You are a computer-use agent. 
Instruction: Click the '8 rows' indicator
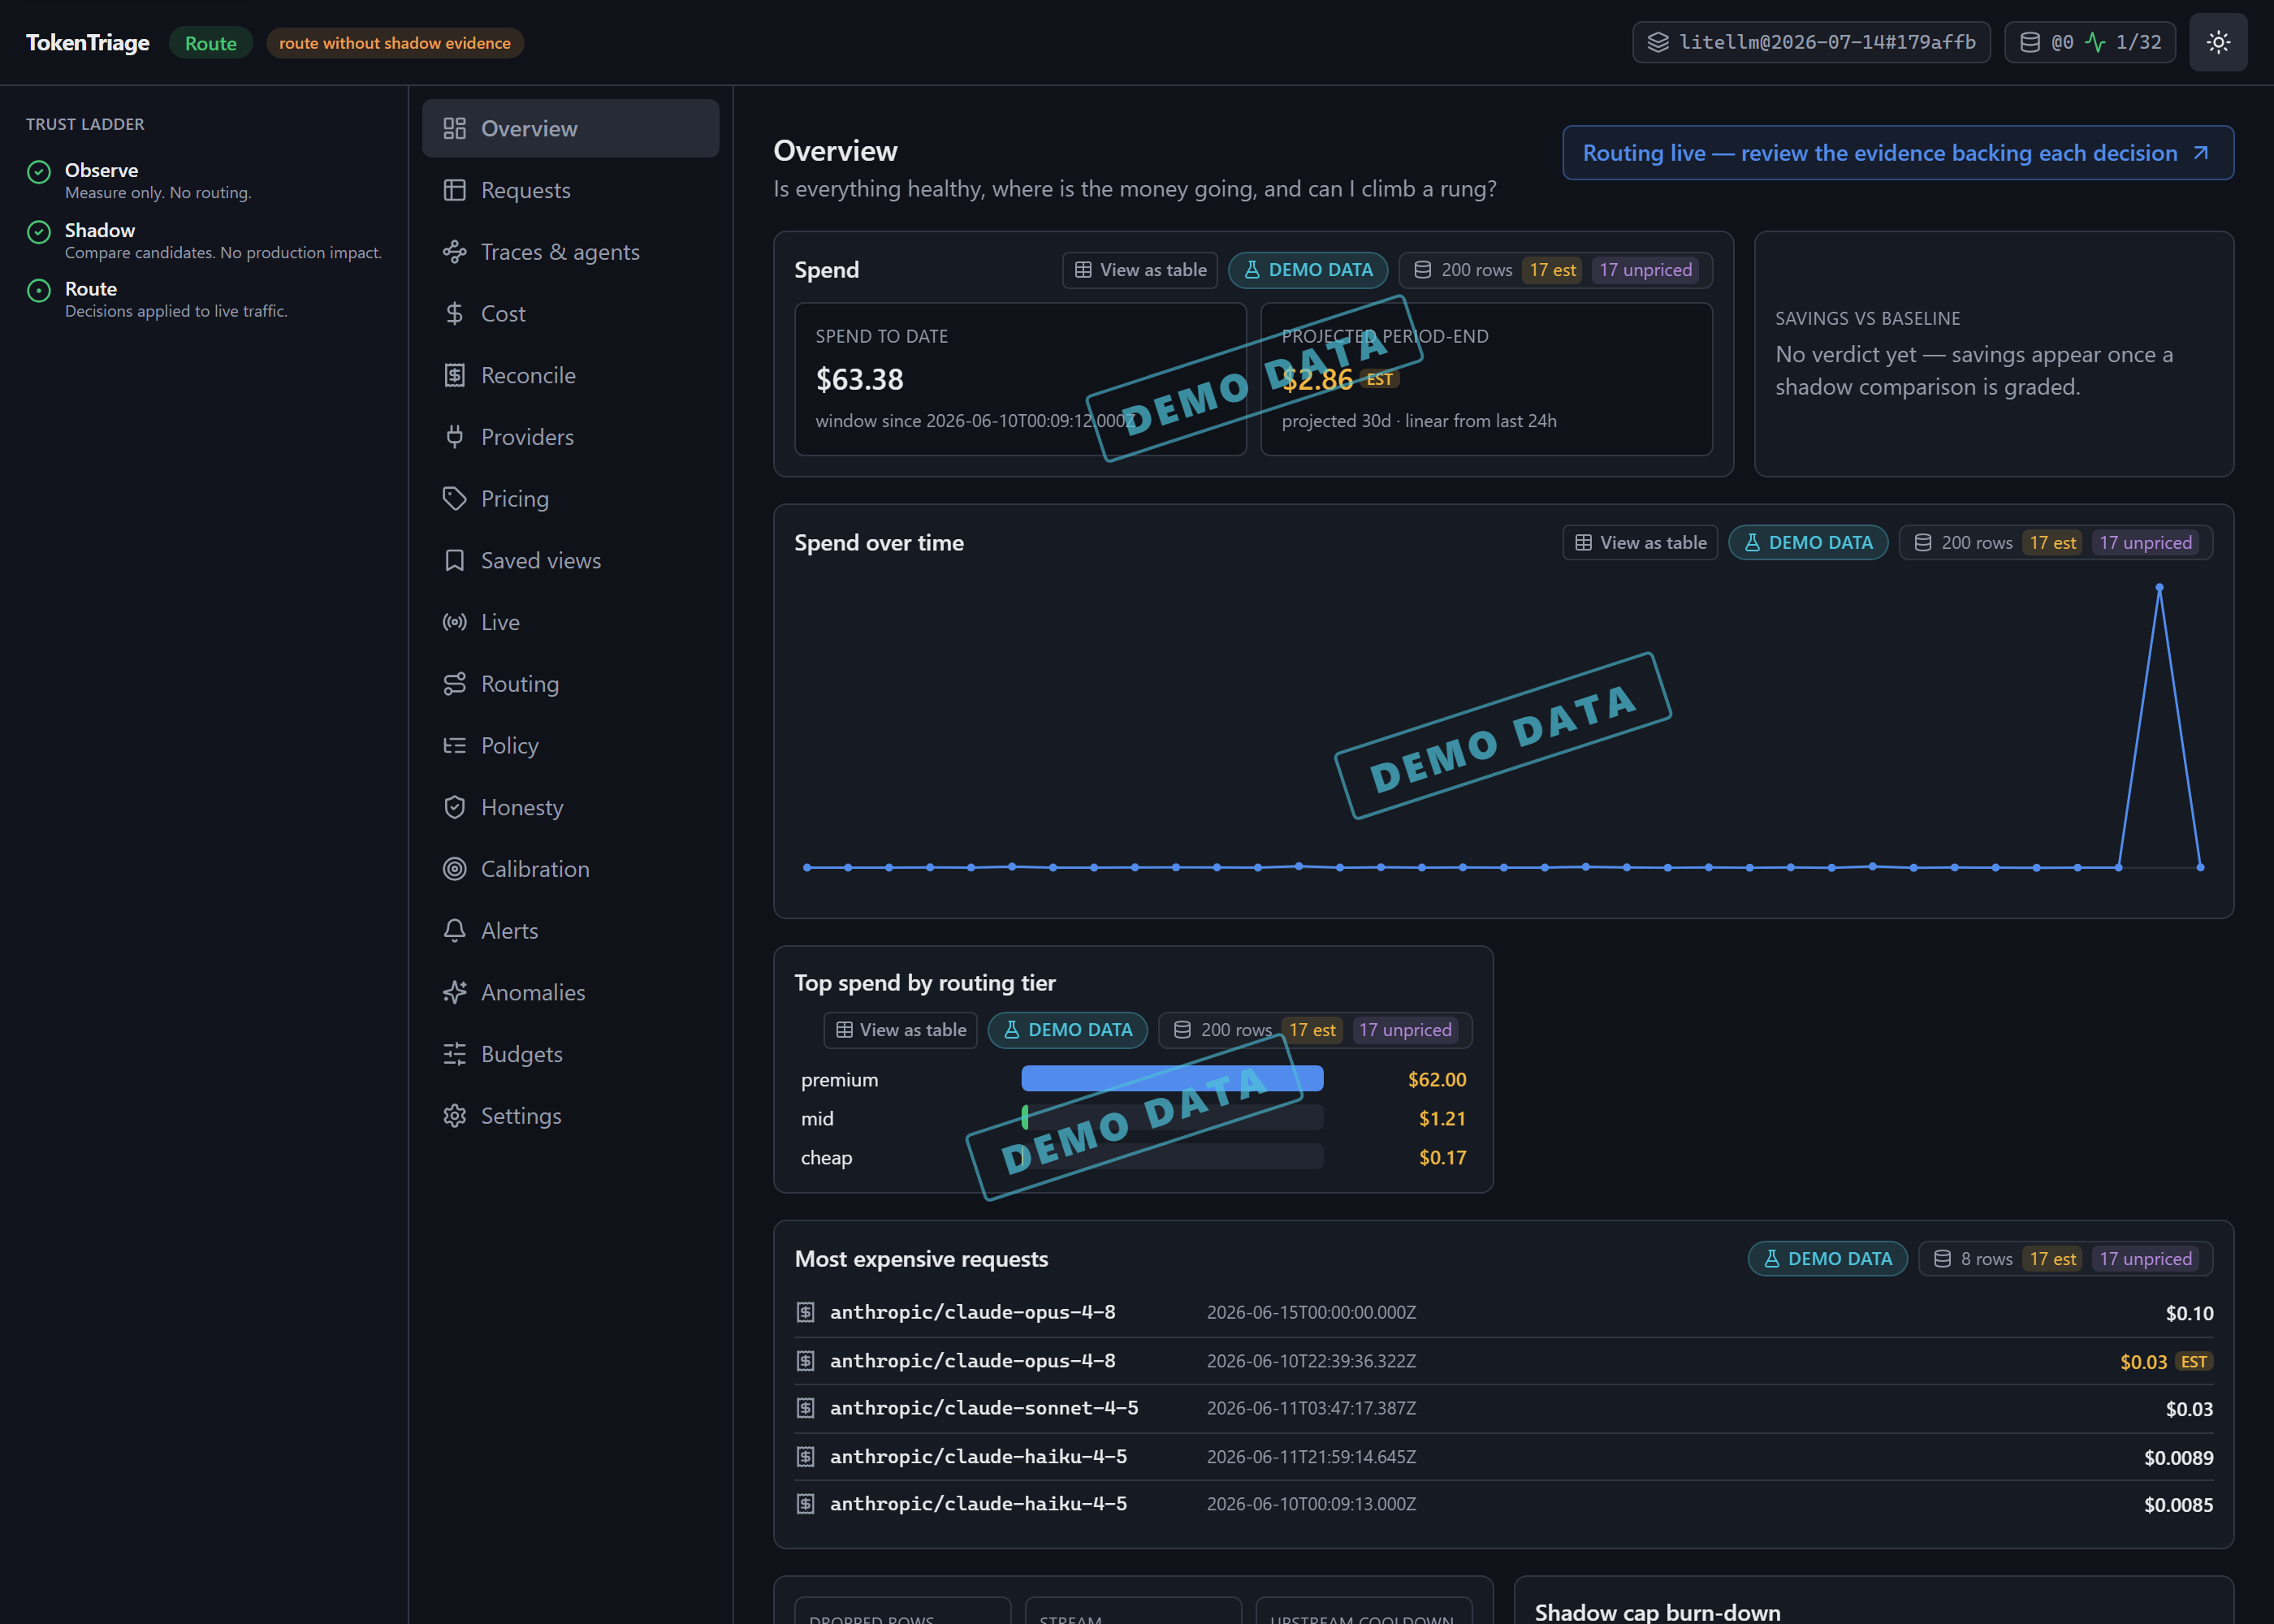[x=1973, y=1259]
